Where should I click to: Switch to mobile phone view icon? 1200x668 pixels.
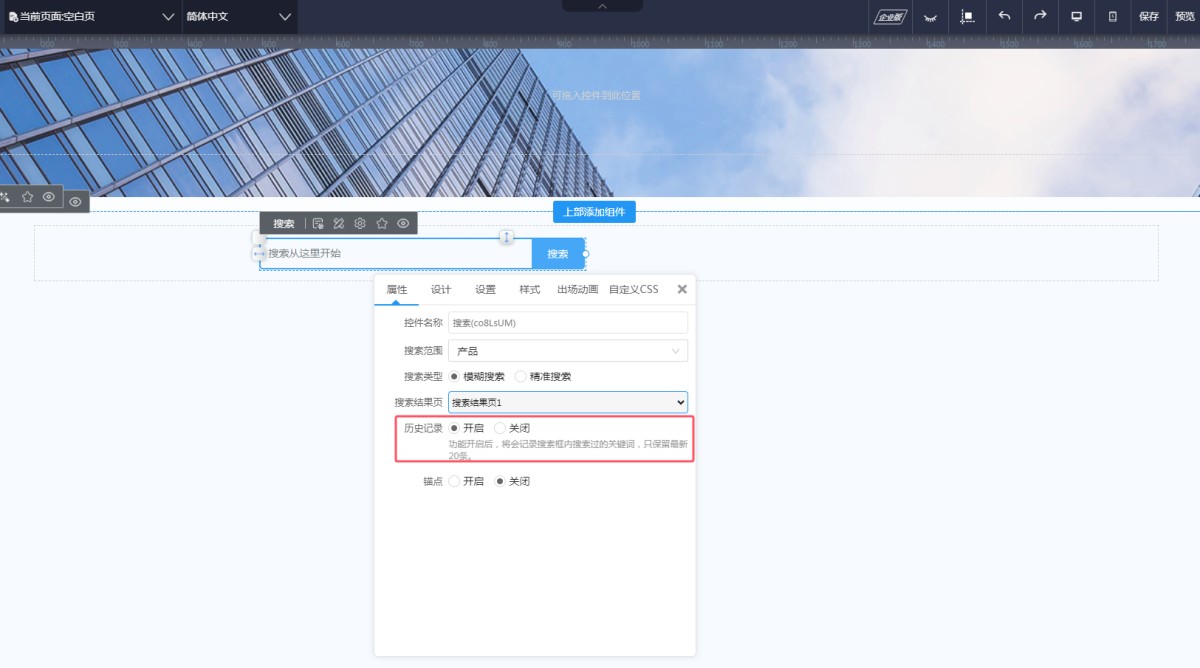pos(1113,16)
